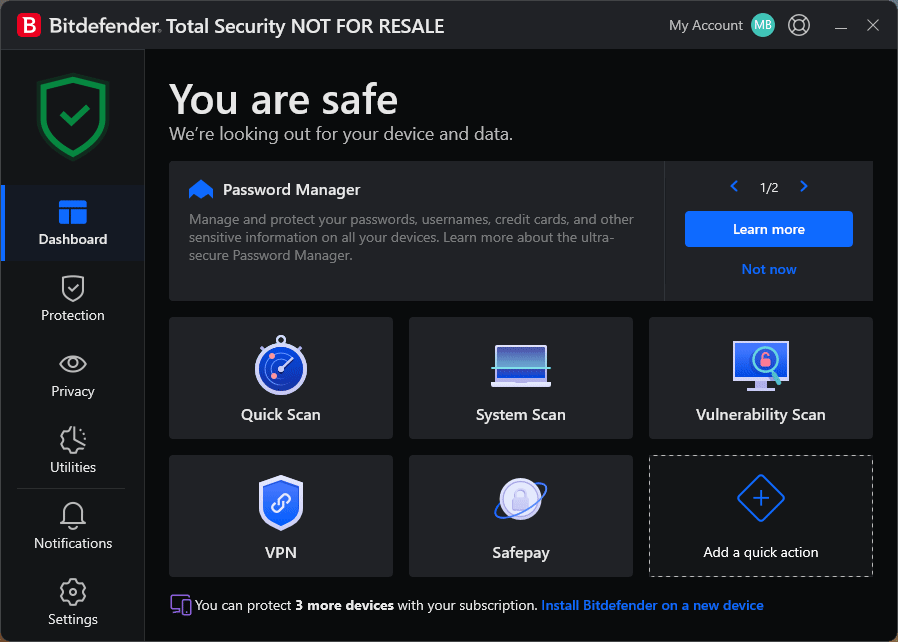This screenshot has width=898, height=642.
Task: Open the Utilities section
Action: point(73,451)
